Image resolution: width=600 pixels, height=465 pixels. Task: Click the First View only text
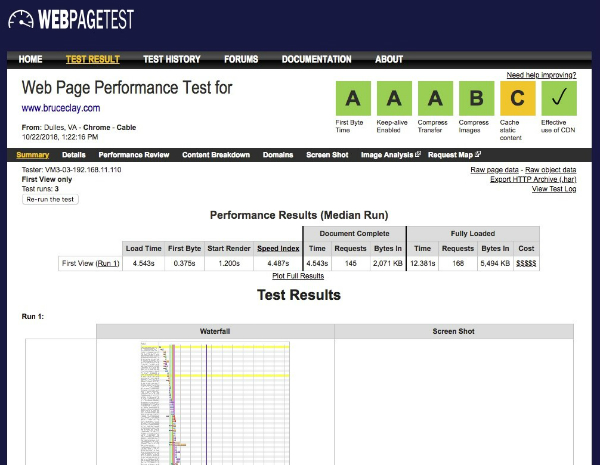click(x=47, y=179)
